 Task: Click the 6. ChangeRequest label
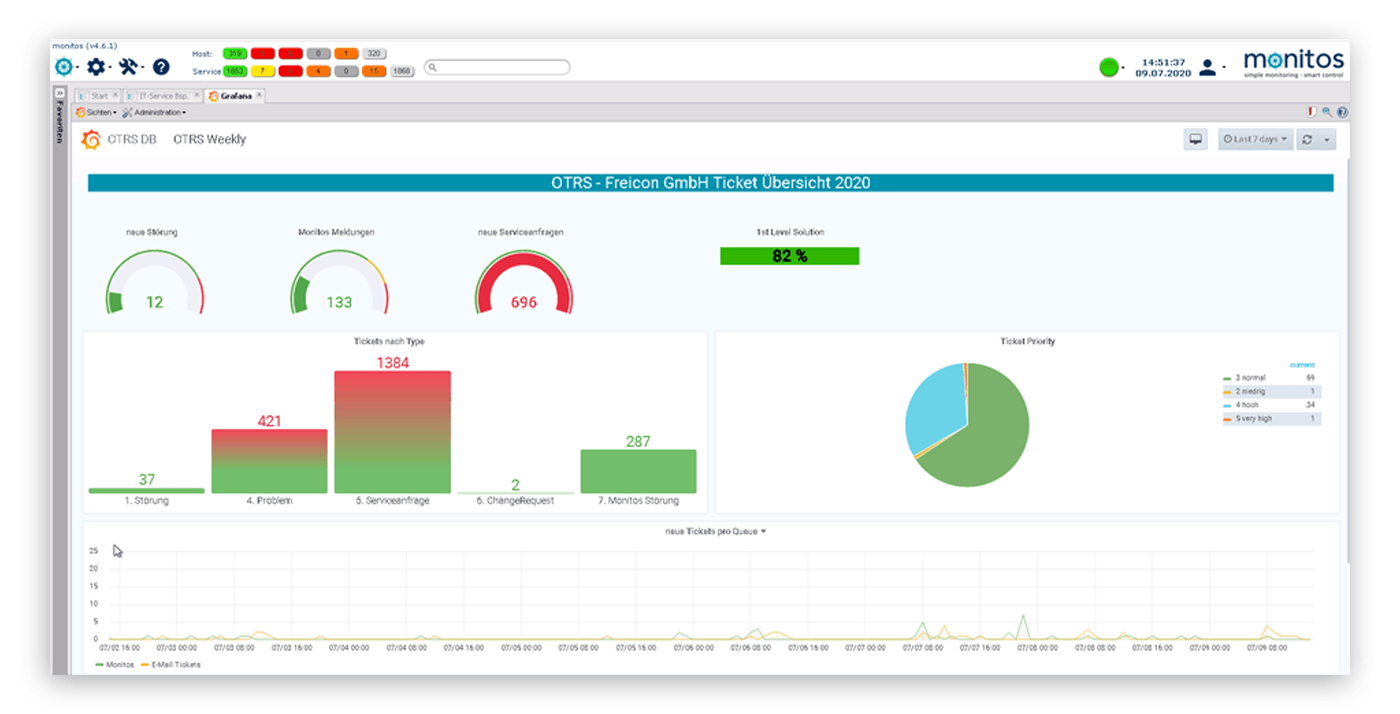515,501
